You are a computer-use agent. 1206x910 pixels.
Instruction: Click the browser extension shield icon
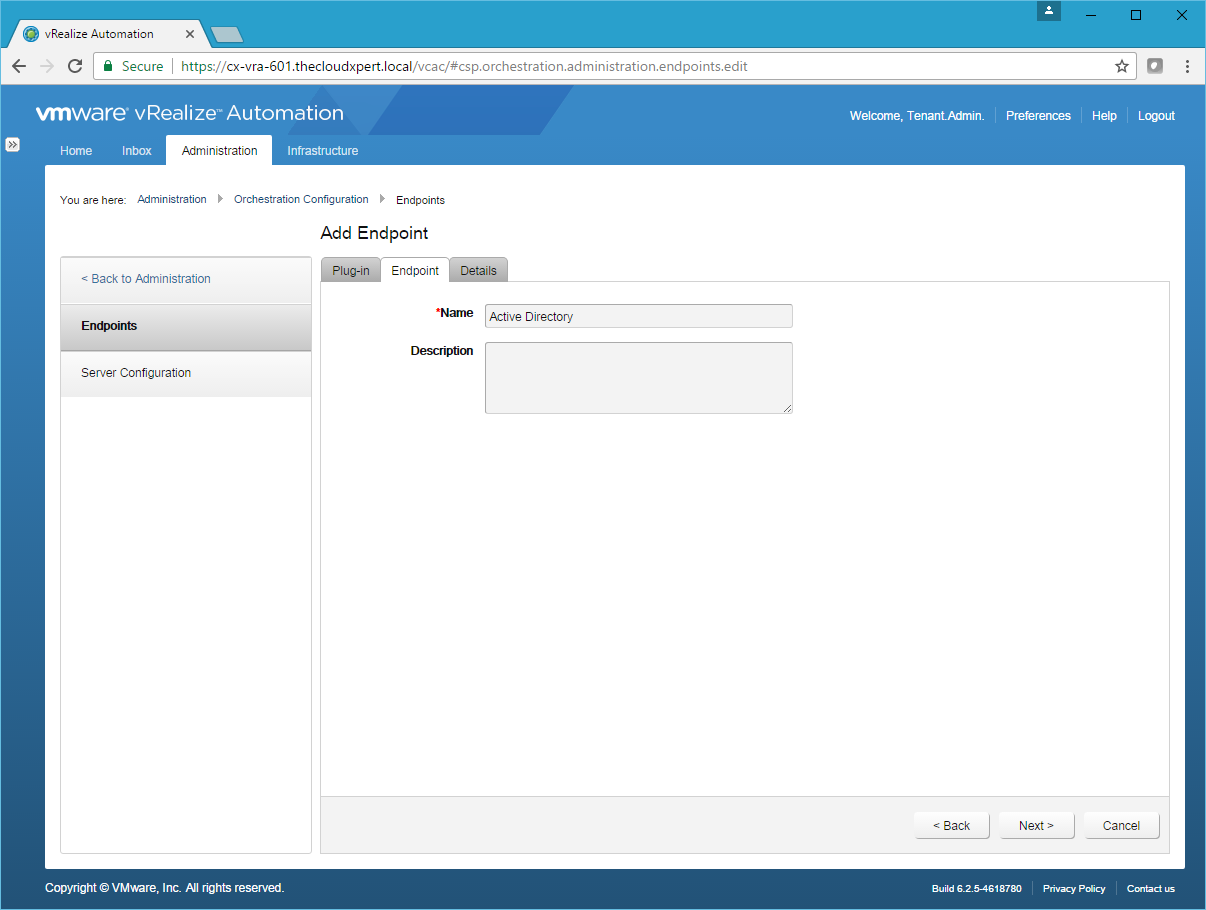tap(1155, 66)
